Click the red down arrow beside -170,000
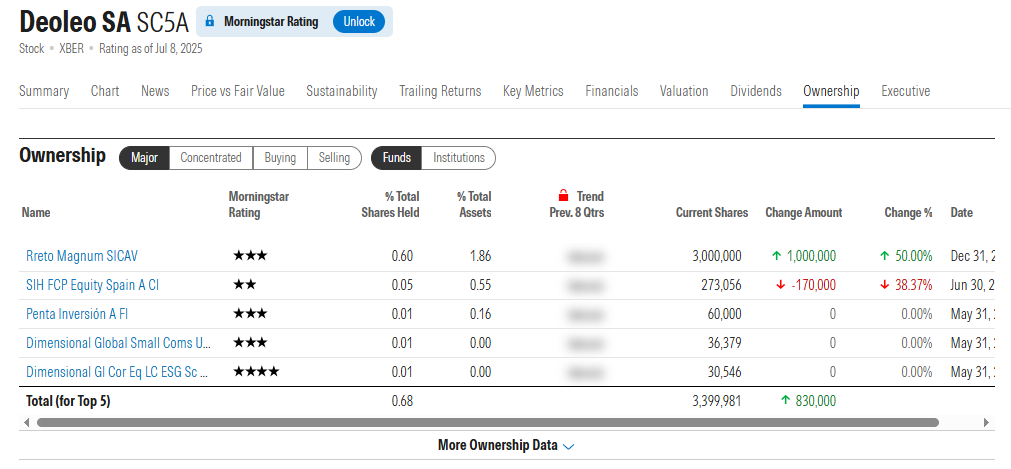This screenshot has width=1011, height=469. [781, 285]
